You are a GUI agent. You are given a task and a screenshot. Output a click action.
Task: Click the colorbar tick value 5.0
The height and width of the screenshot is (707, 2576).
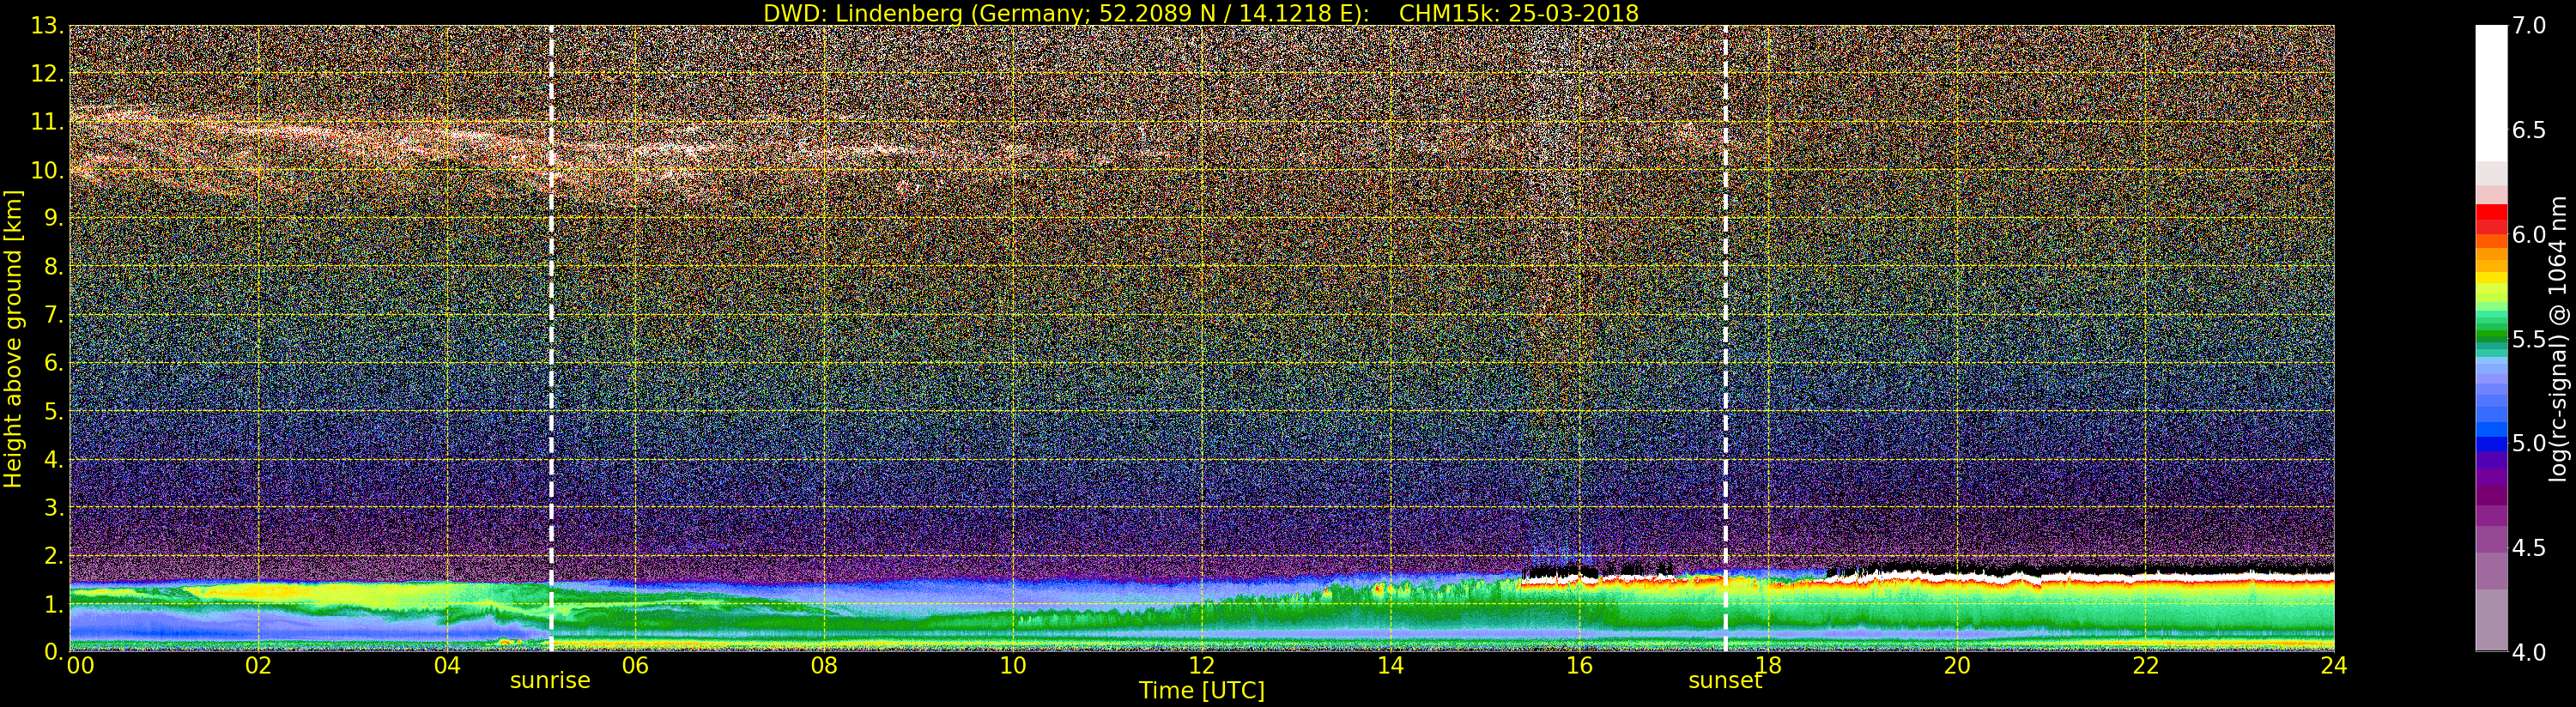(x=2529, y=443)
